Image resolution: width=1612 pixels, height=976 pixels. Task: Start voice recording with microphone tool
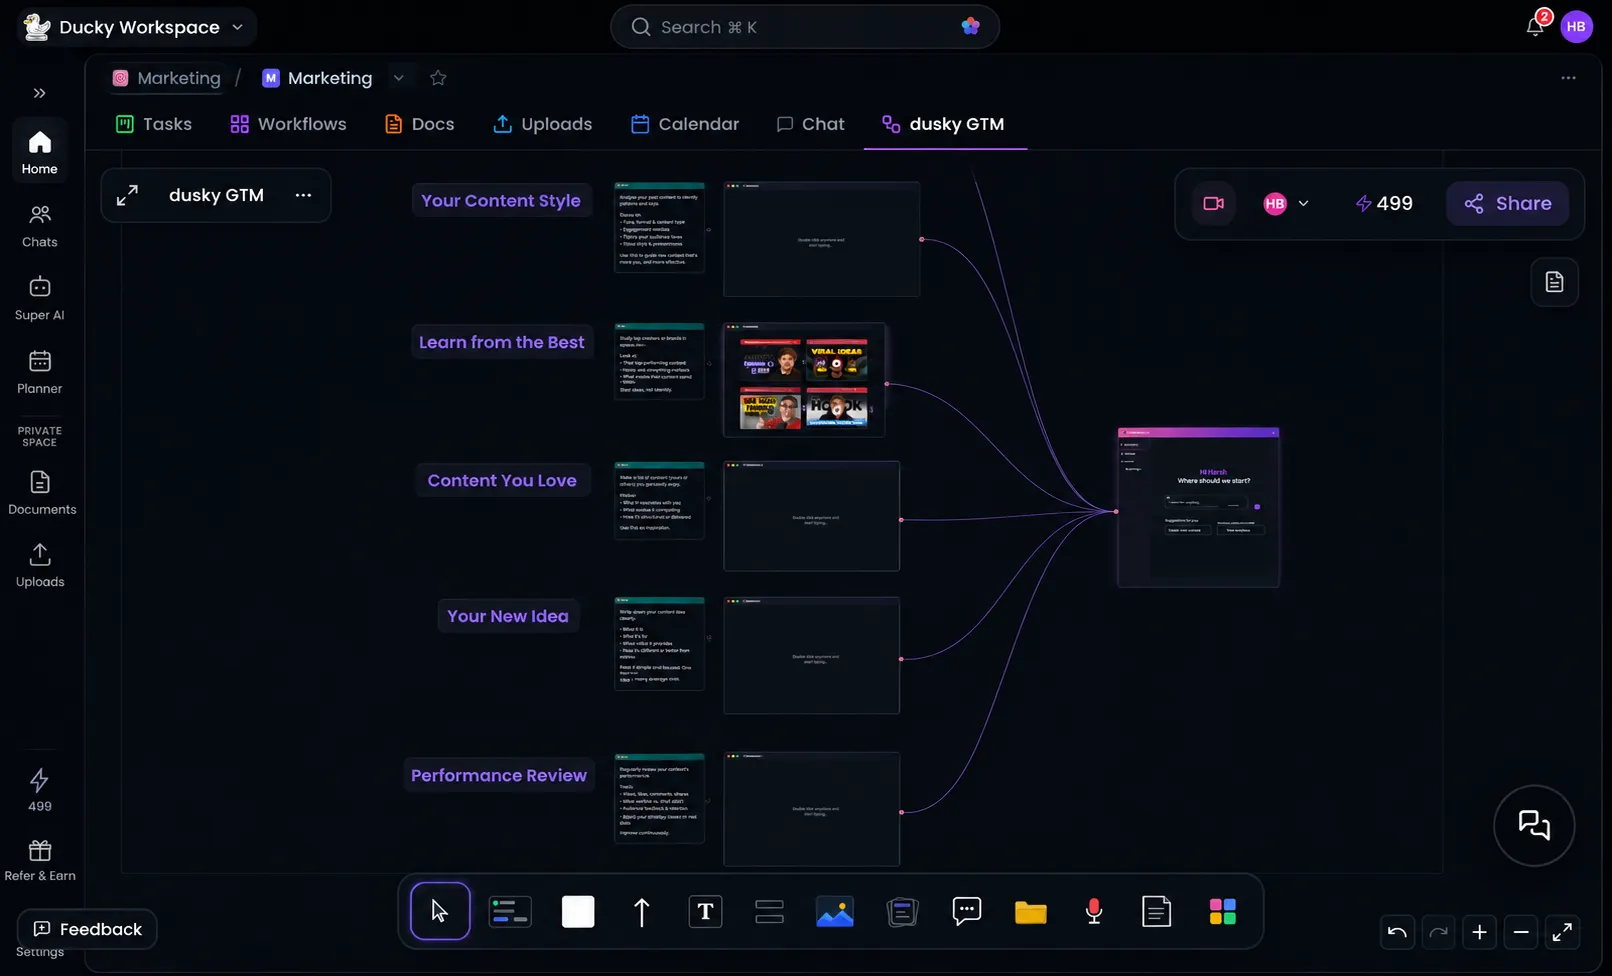(x=1094, y=911)
